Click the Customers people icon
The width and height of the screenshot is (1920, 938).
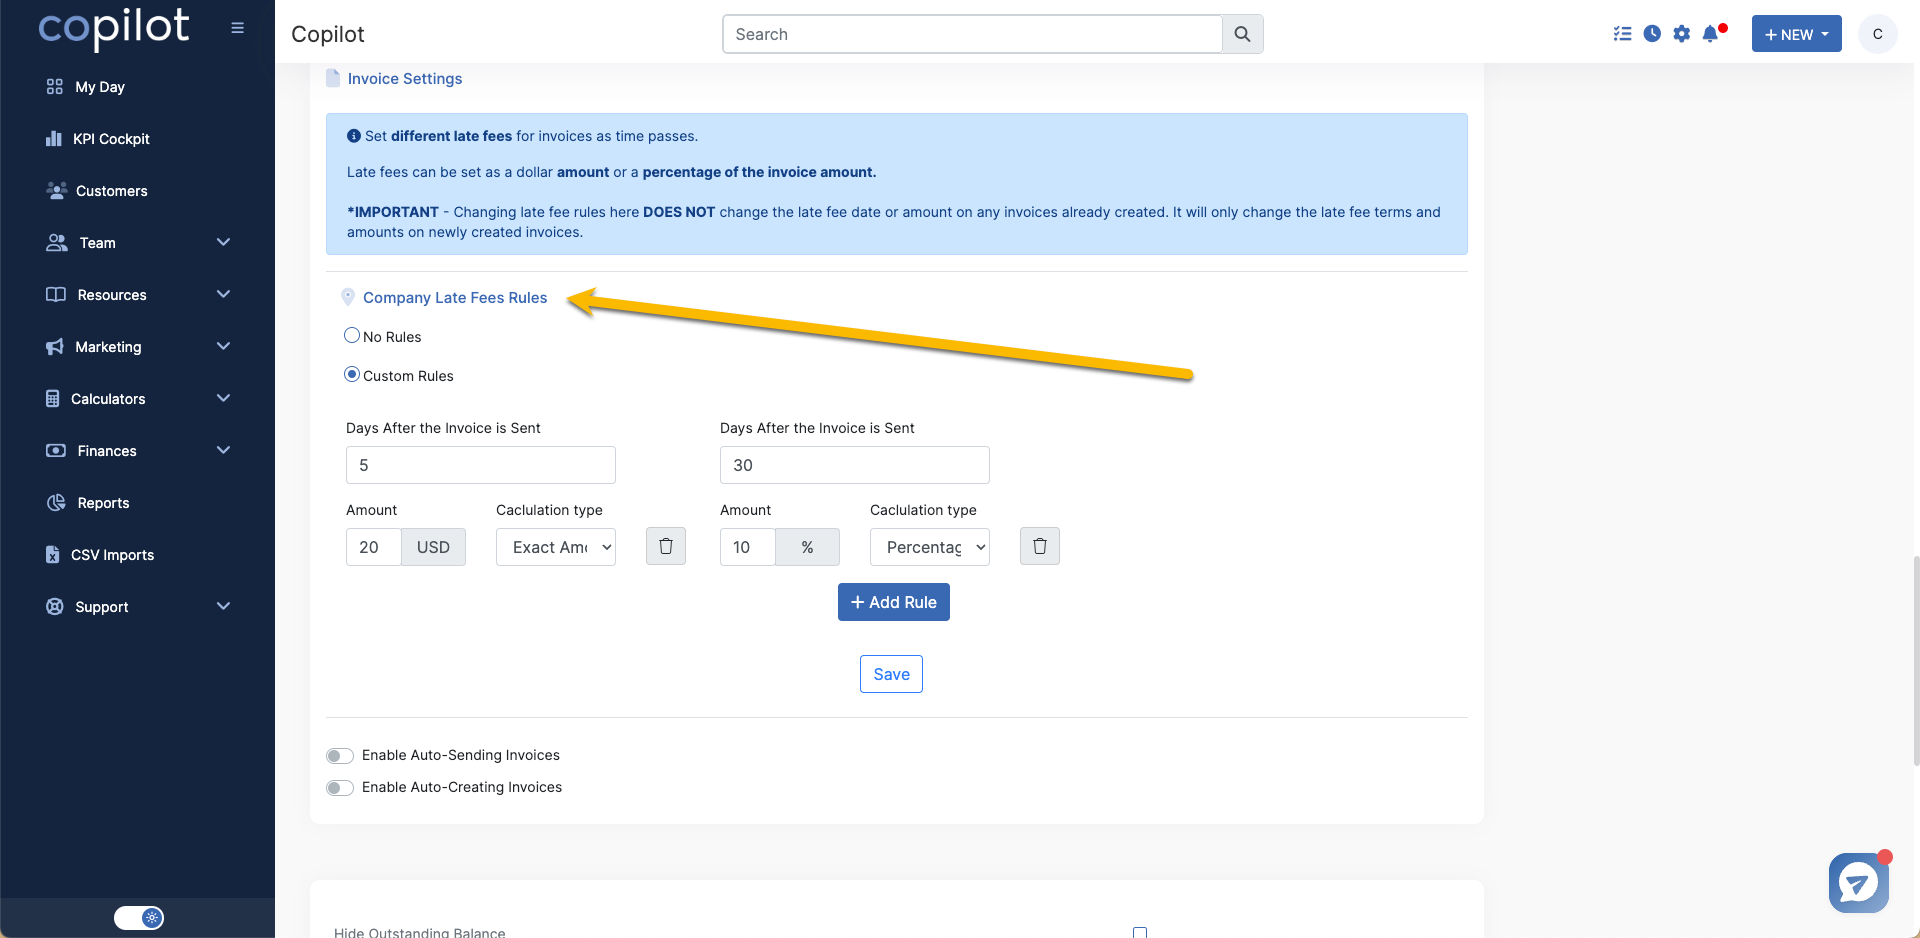pyautogui.click(x=56, y=190)
